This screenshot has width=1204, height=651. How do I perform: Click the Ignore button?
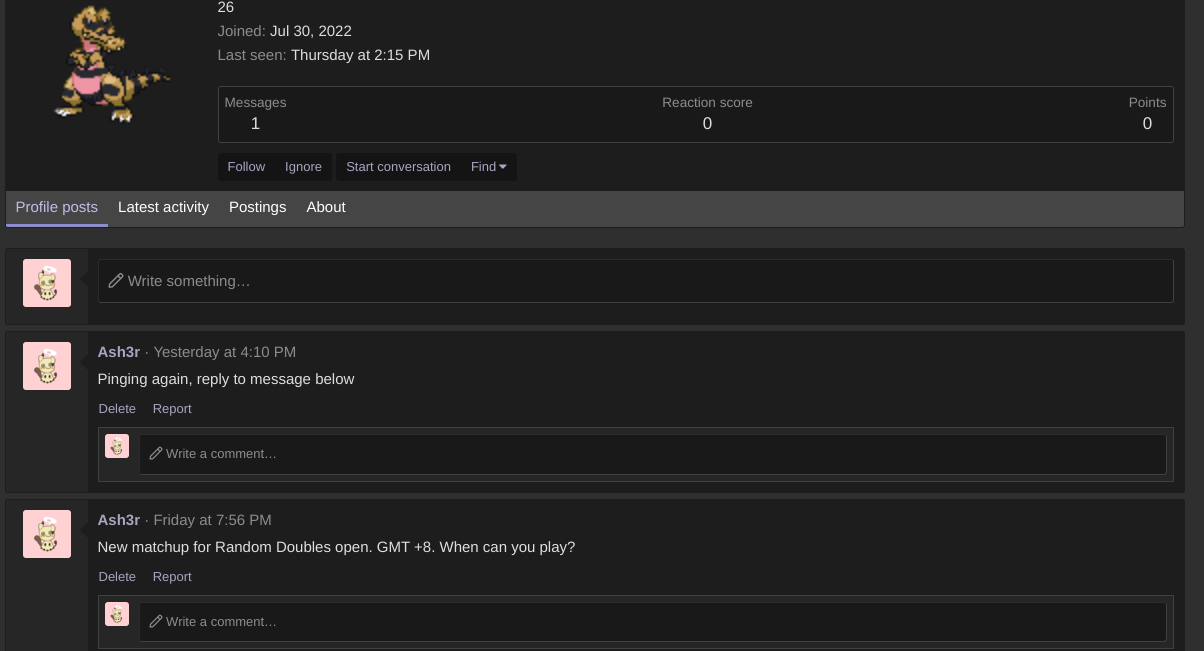[x=303, y=167]
